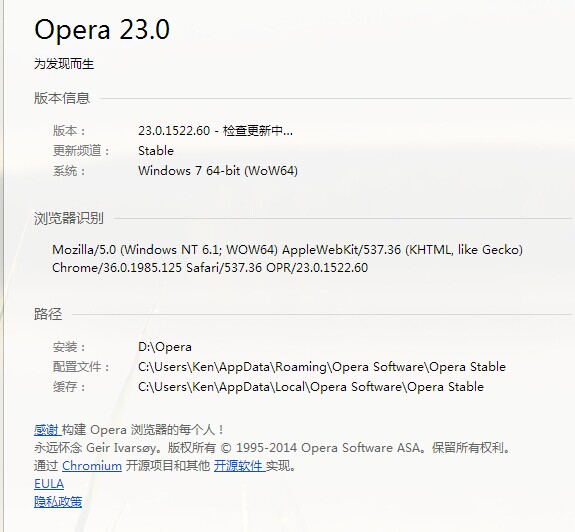
Task: Select the Stable channel value
Action: pyautogui.click(x=156, y=151)
